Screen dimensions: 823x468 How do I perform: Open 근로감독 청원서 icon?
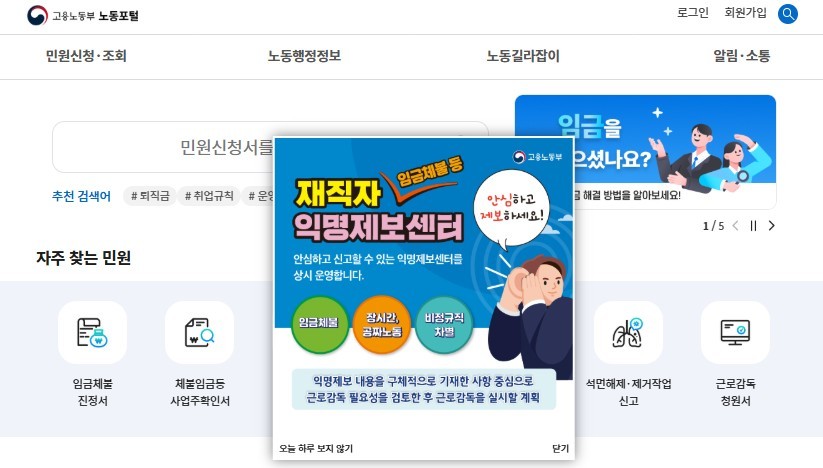tap(735, 333)
